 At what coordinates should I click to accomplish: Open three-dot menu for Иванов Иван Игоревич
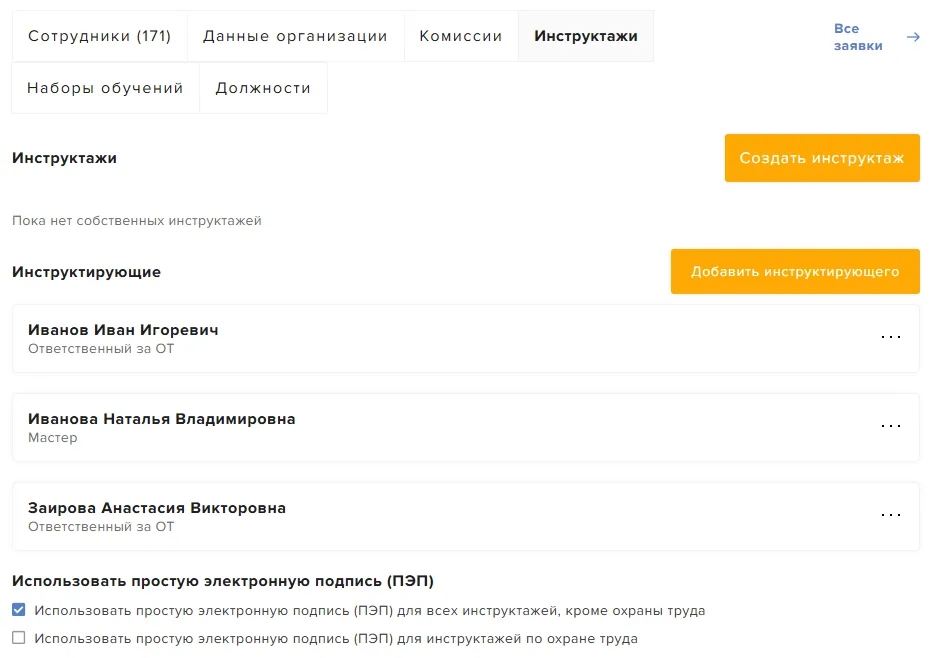pos(891,337)
